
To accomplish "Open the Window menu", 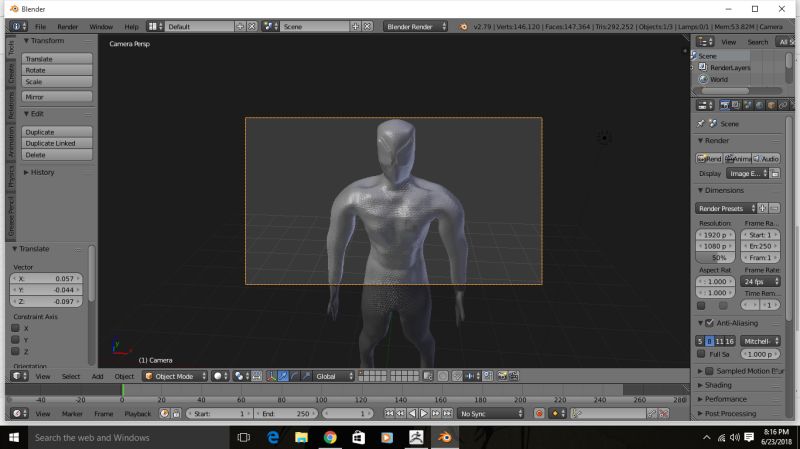I will (x=101, y=27).
